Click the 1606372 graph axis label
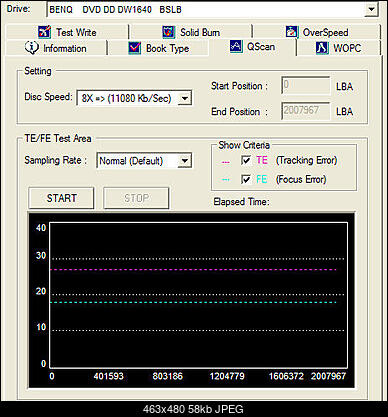This screenshot has height=417, width=388. pos(286,376)
